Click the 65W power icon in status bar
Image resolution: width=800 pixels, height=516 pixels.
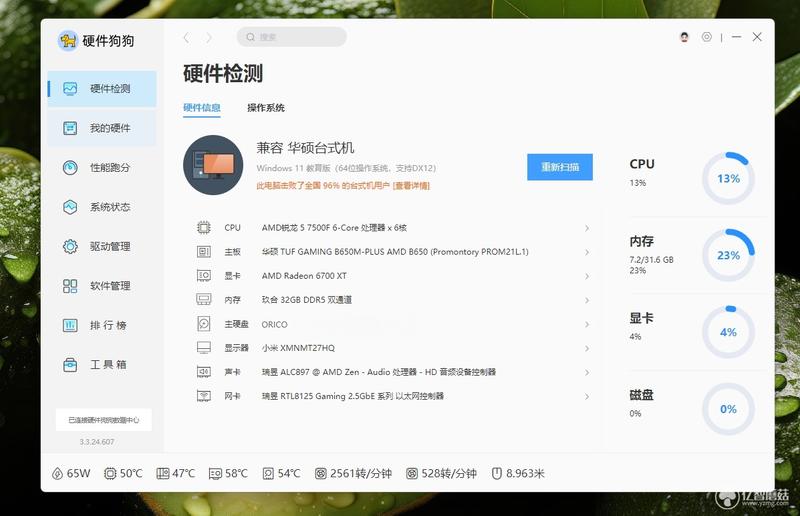tap(57, 474)
